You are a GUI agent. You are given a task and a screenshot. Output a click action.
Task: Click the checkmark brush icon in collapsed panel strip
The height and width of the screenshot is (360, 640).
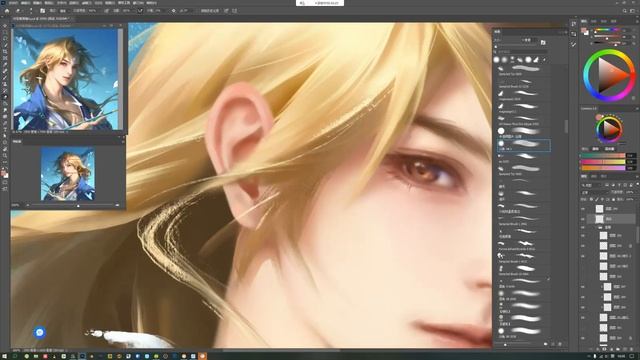point(573,44)
